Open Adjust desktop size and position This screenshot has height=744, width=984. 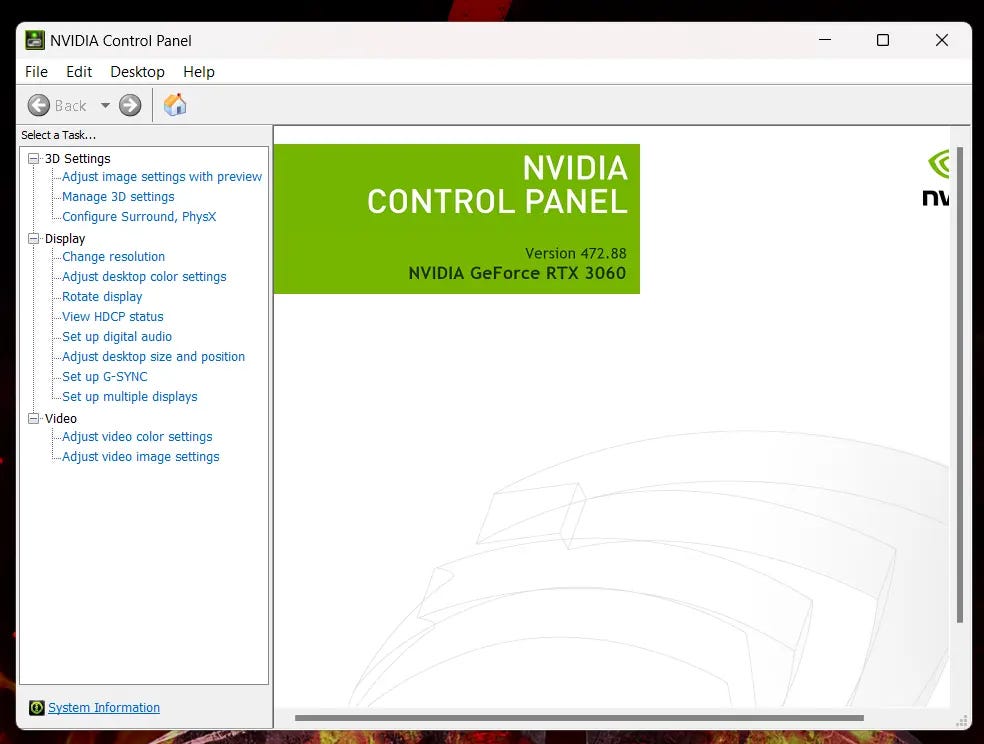click(x=154, y=357)
